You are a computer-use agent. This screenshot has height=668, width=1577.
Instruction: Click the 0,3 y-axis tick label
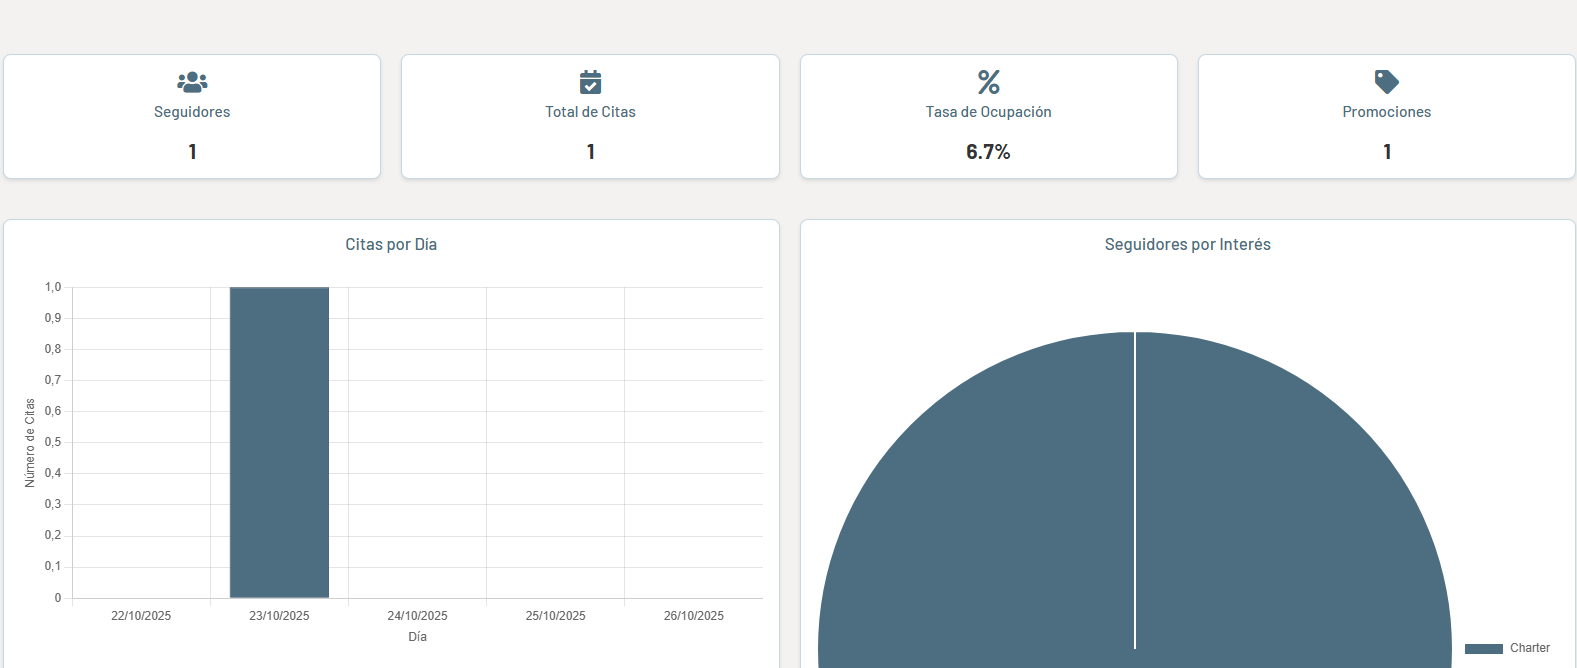tap(53, 504)
